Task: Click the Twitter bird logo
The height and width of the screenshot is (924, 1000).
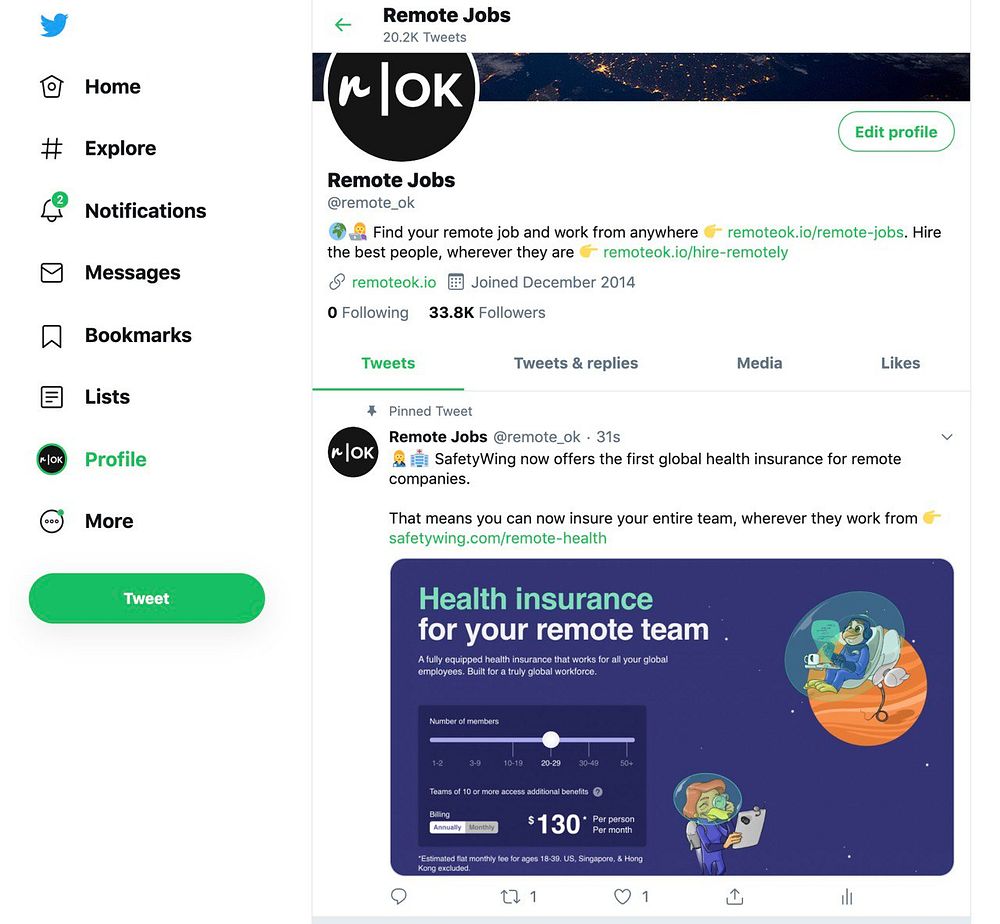Action: [54, 26]
